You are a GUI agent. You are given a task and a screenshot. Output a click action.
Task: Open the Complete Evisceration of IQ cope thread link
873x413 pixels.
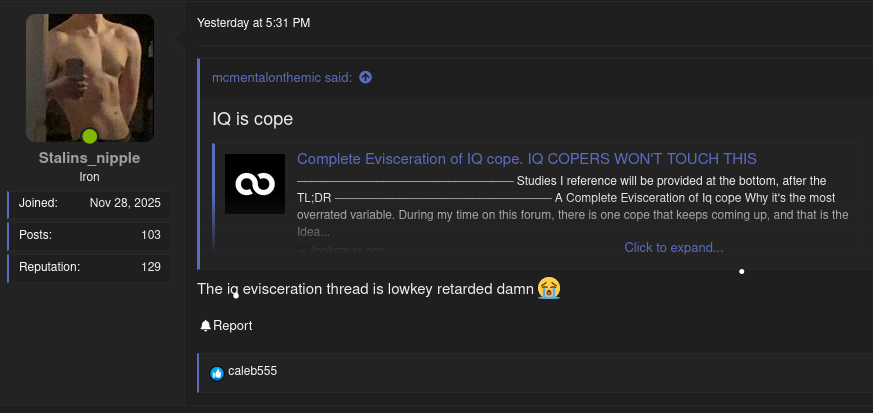pyautogui.click(x=526, y=159)
